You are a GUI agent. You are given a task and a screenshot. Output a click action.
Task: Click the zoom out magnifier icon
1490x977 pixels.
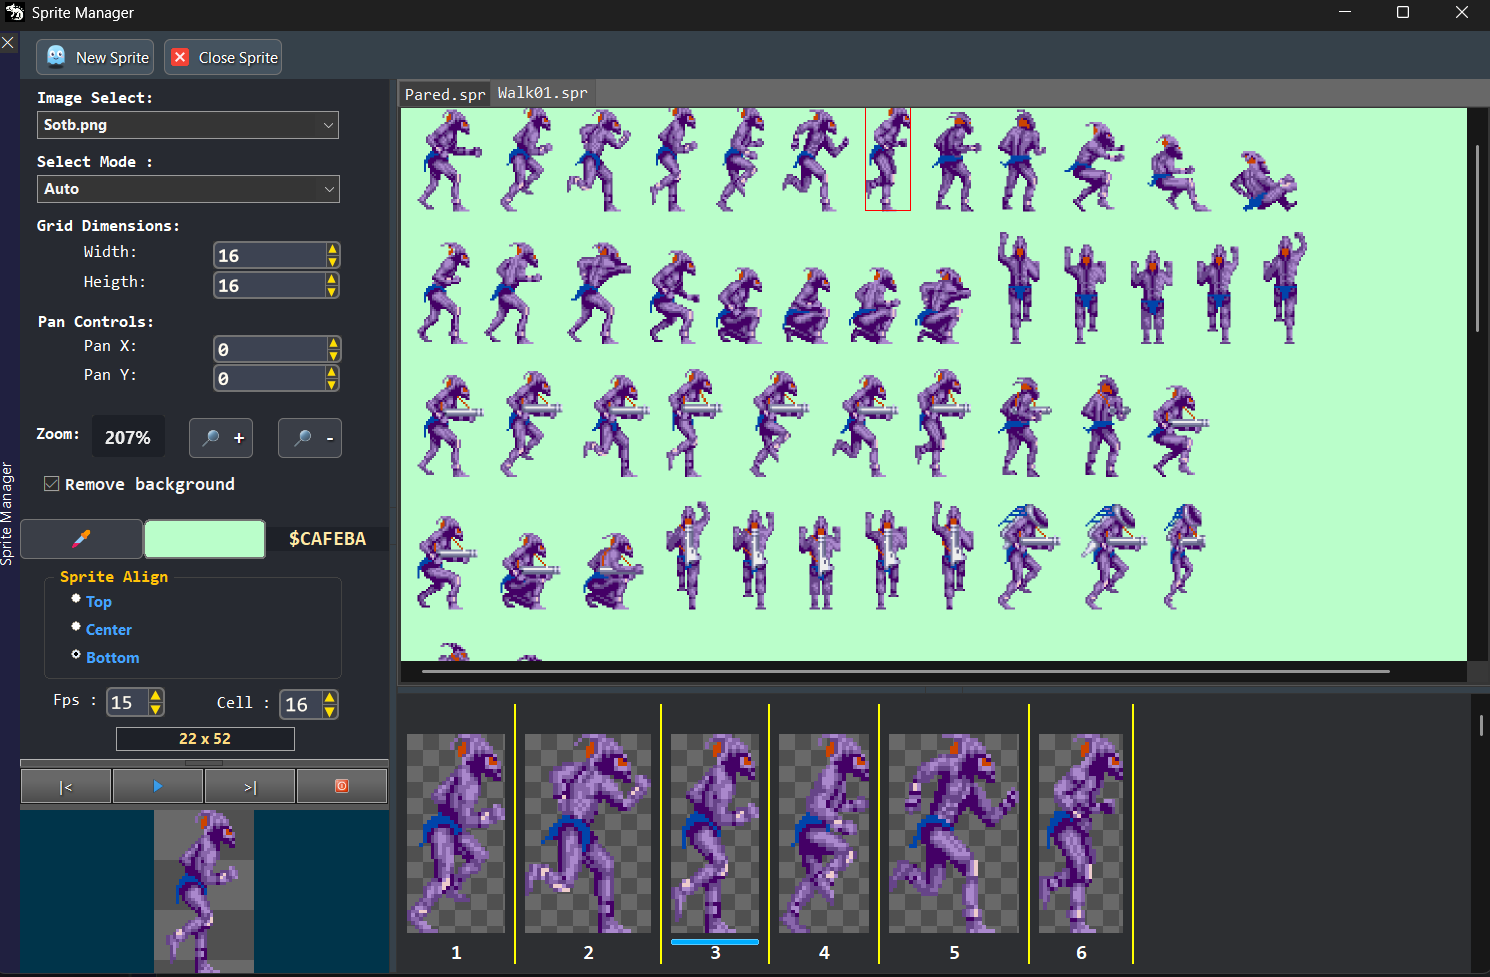[309, 437]
